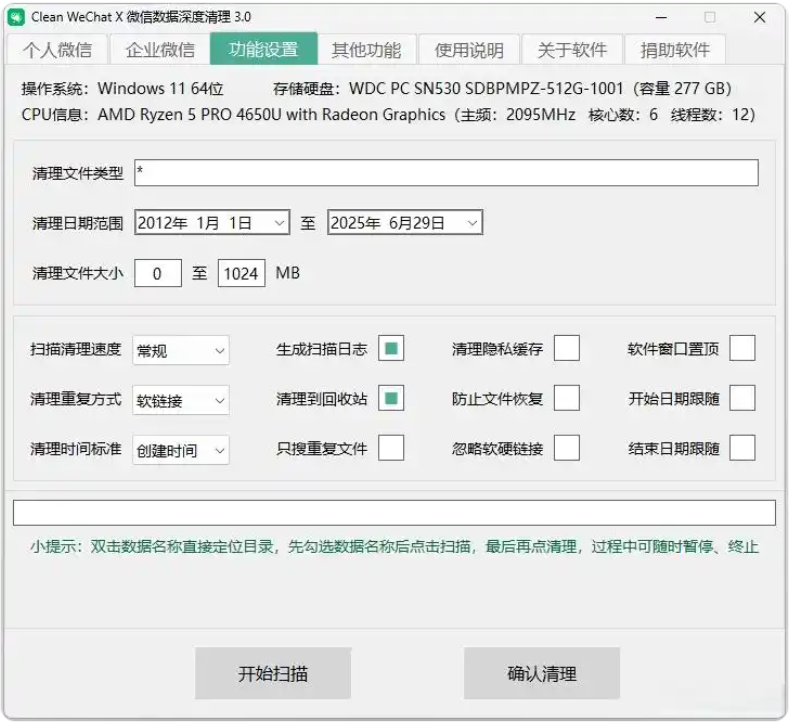790x724 pixels.
Task: Open the 捐助软件 tab
Action: coord(675,50)
